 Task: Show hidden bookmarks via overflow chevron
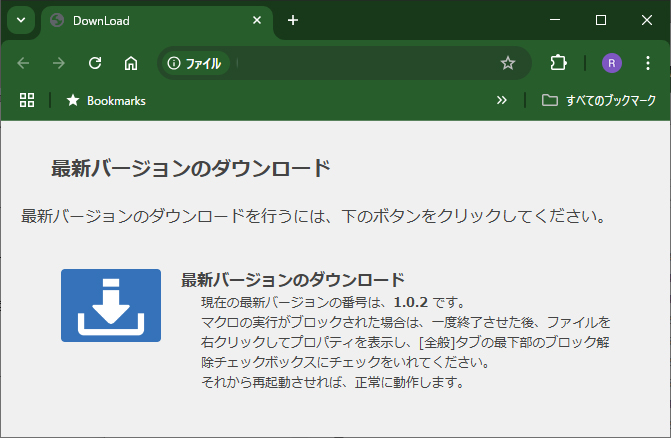click(502, 100)
